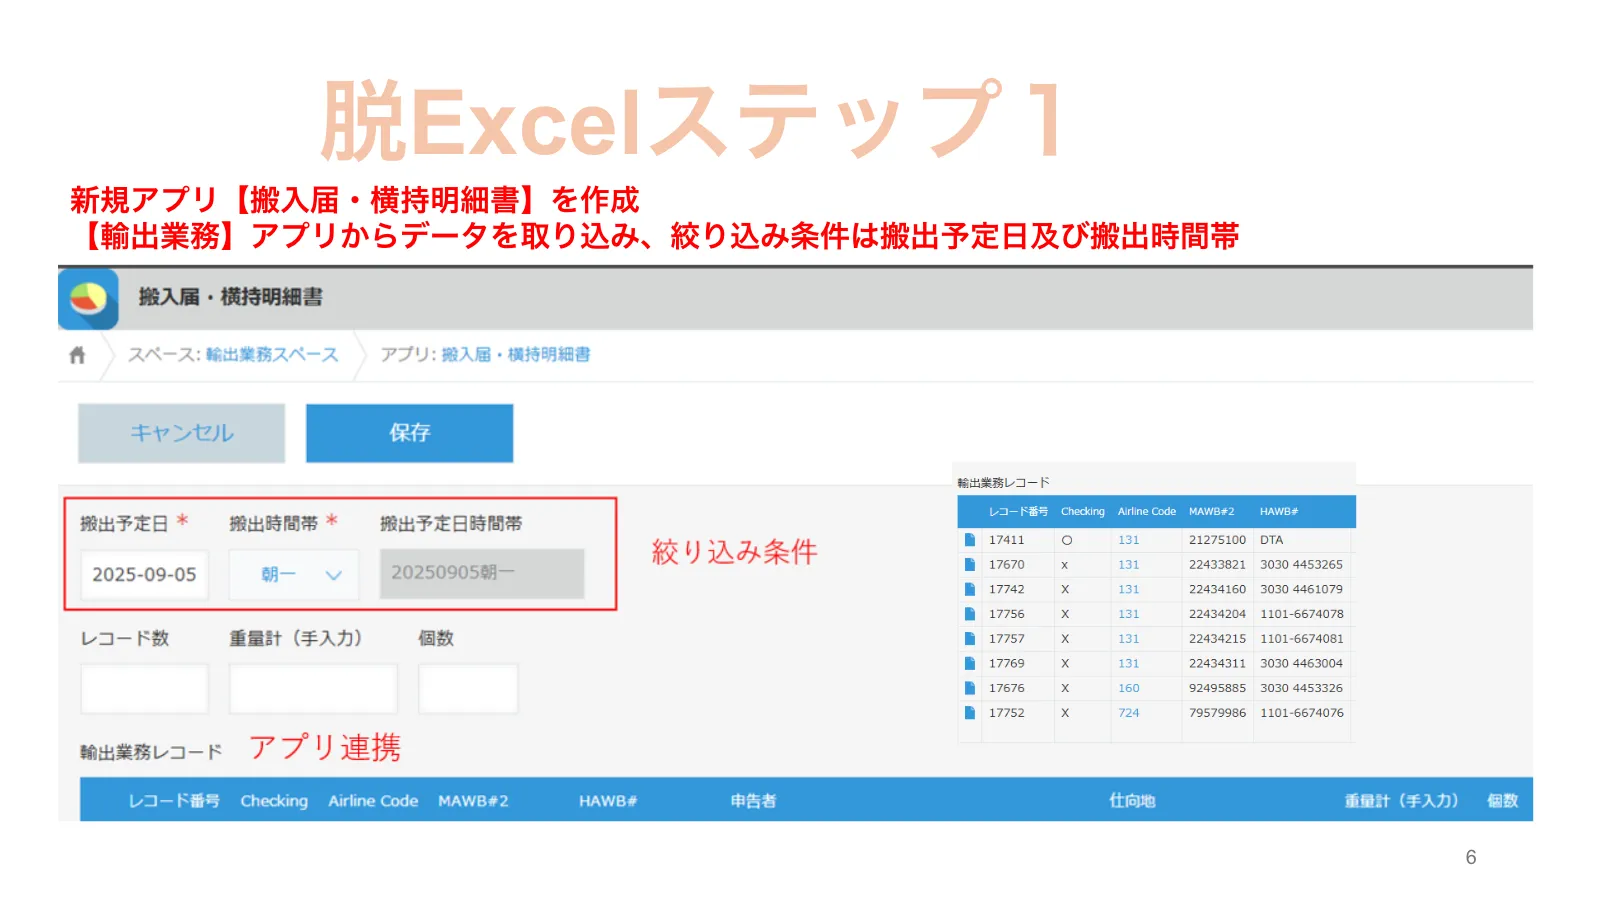The height and width of the screenshot is (898, 1597).
Task: Click the 保存 button
Action: coord(409,433)
